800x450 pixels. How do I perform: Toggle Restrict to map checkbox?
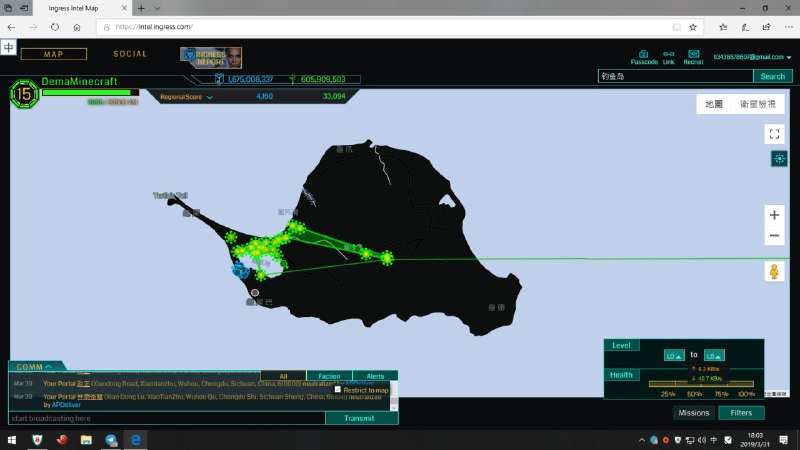point(338,389)
